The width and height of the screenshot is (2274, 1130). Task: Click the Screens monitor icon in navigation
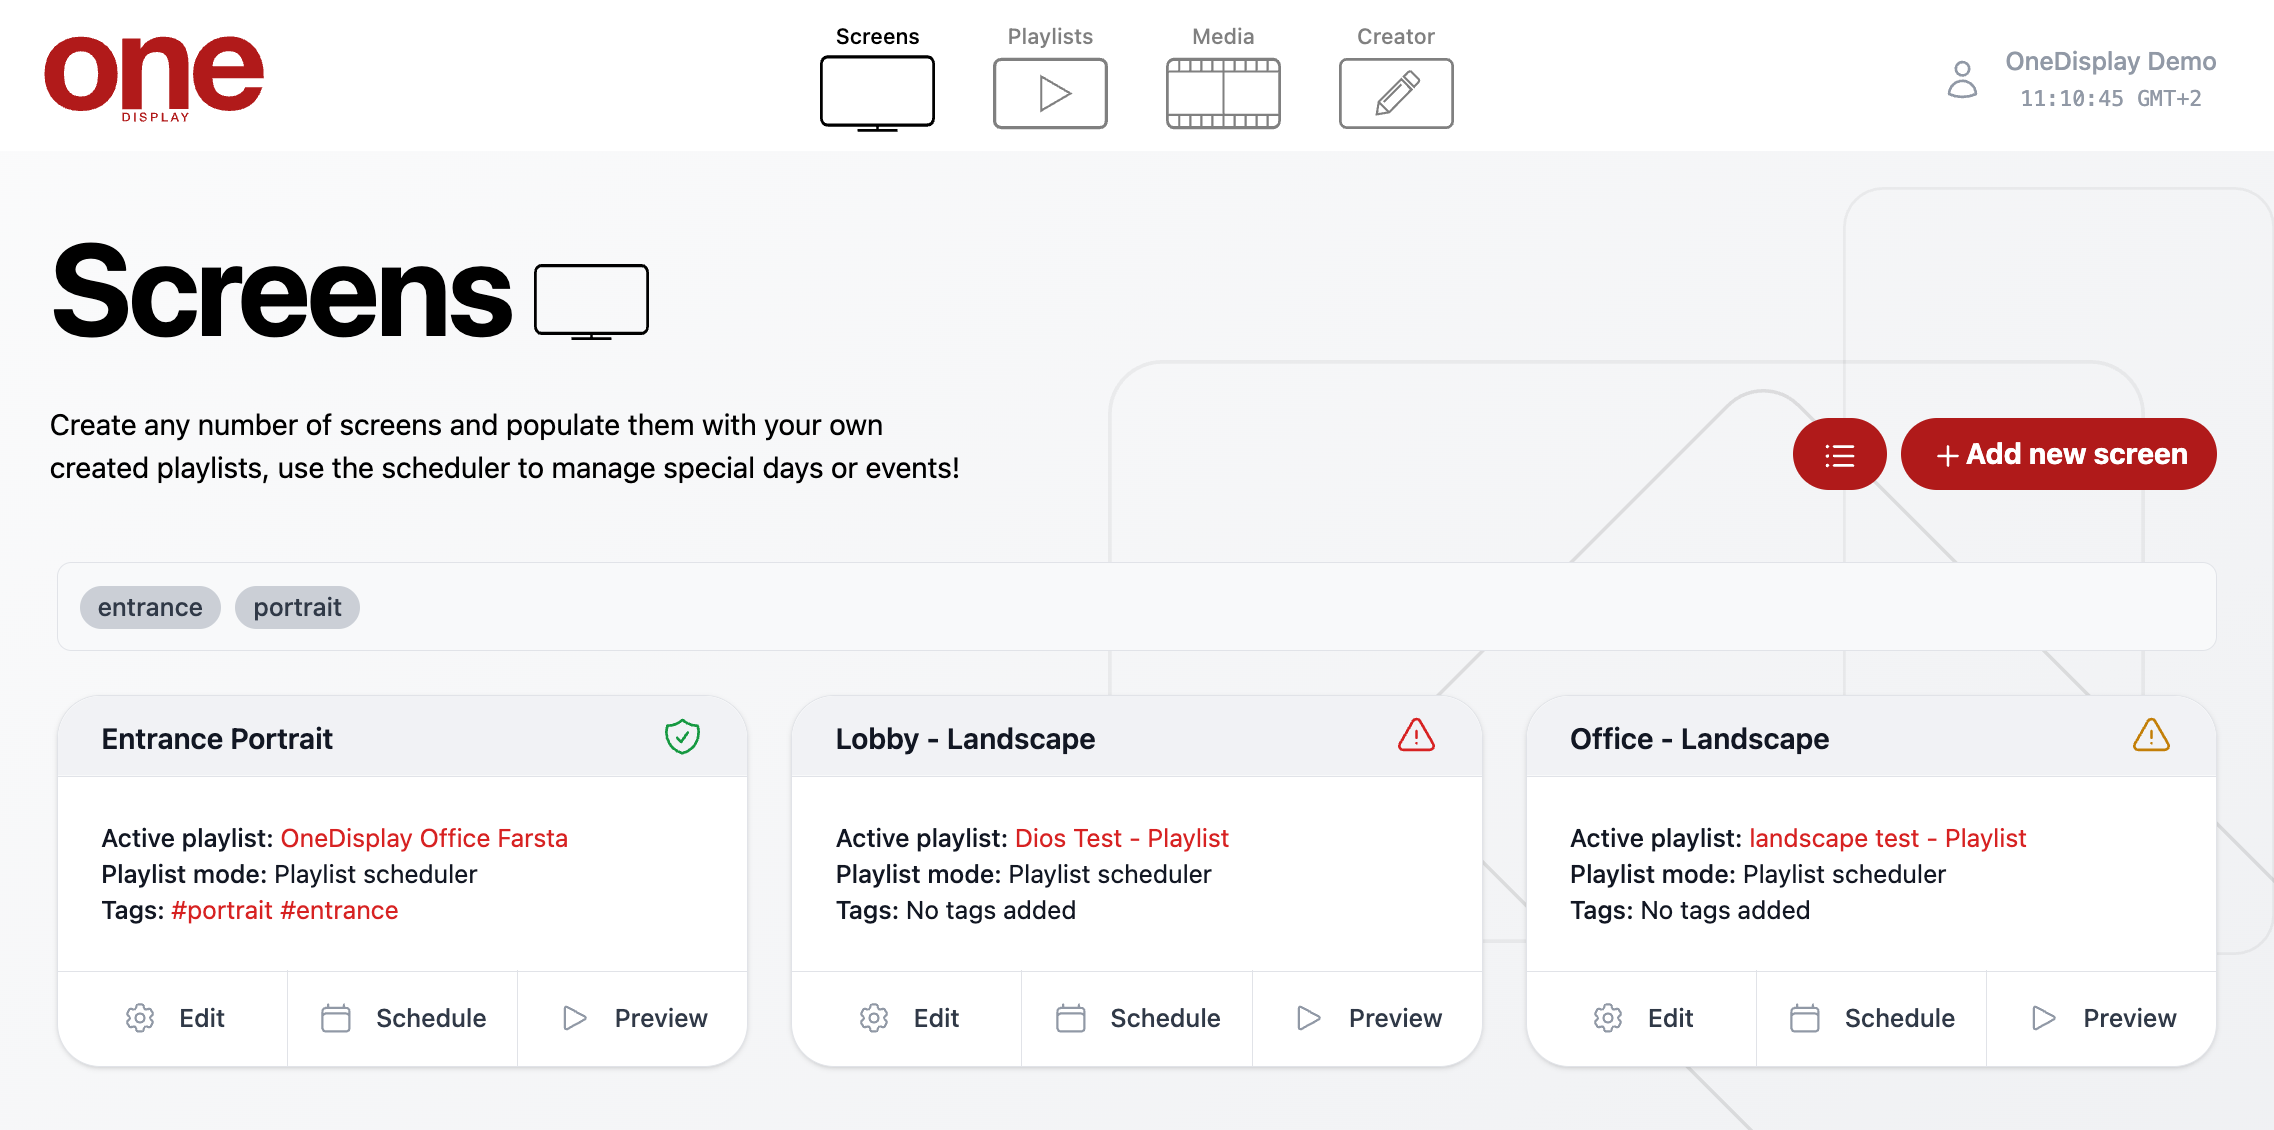[877, 93]
